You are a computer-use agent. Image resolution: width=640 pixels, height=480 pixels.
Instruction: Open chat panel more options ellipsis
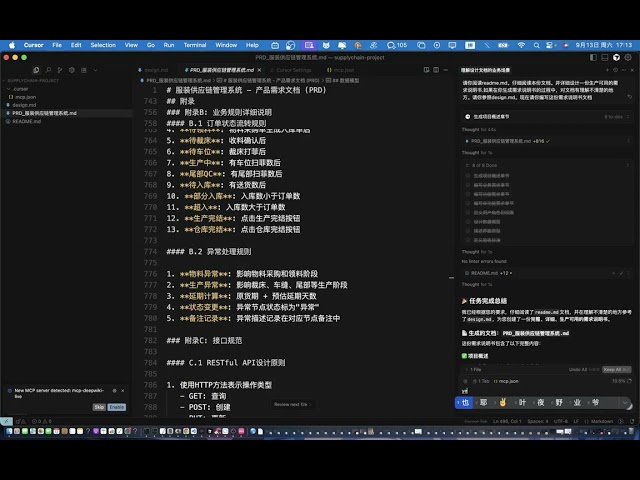click(x=624, y=70)
